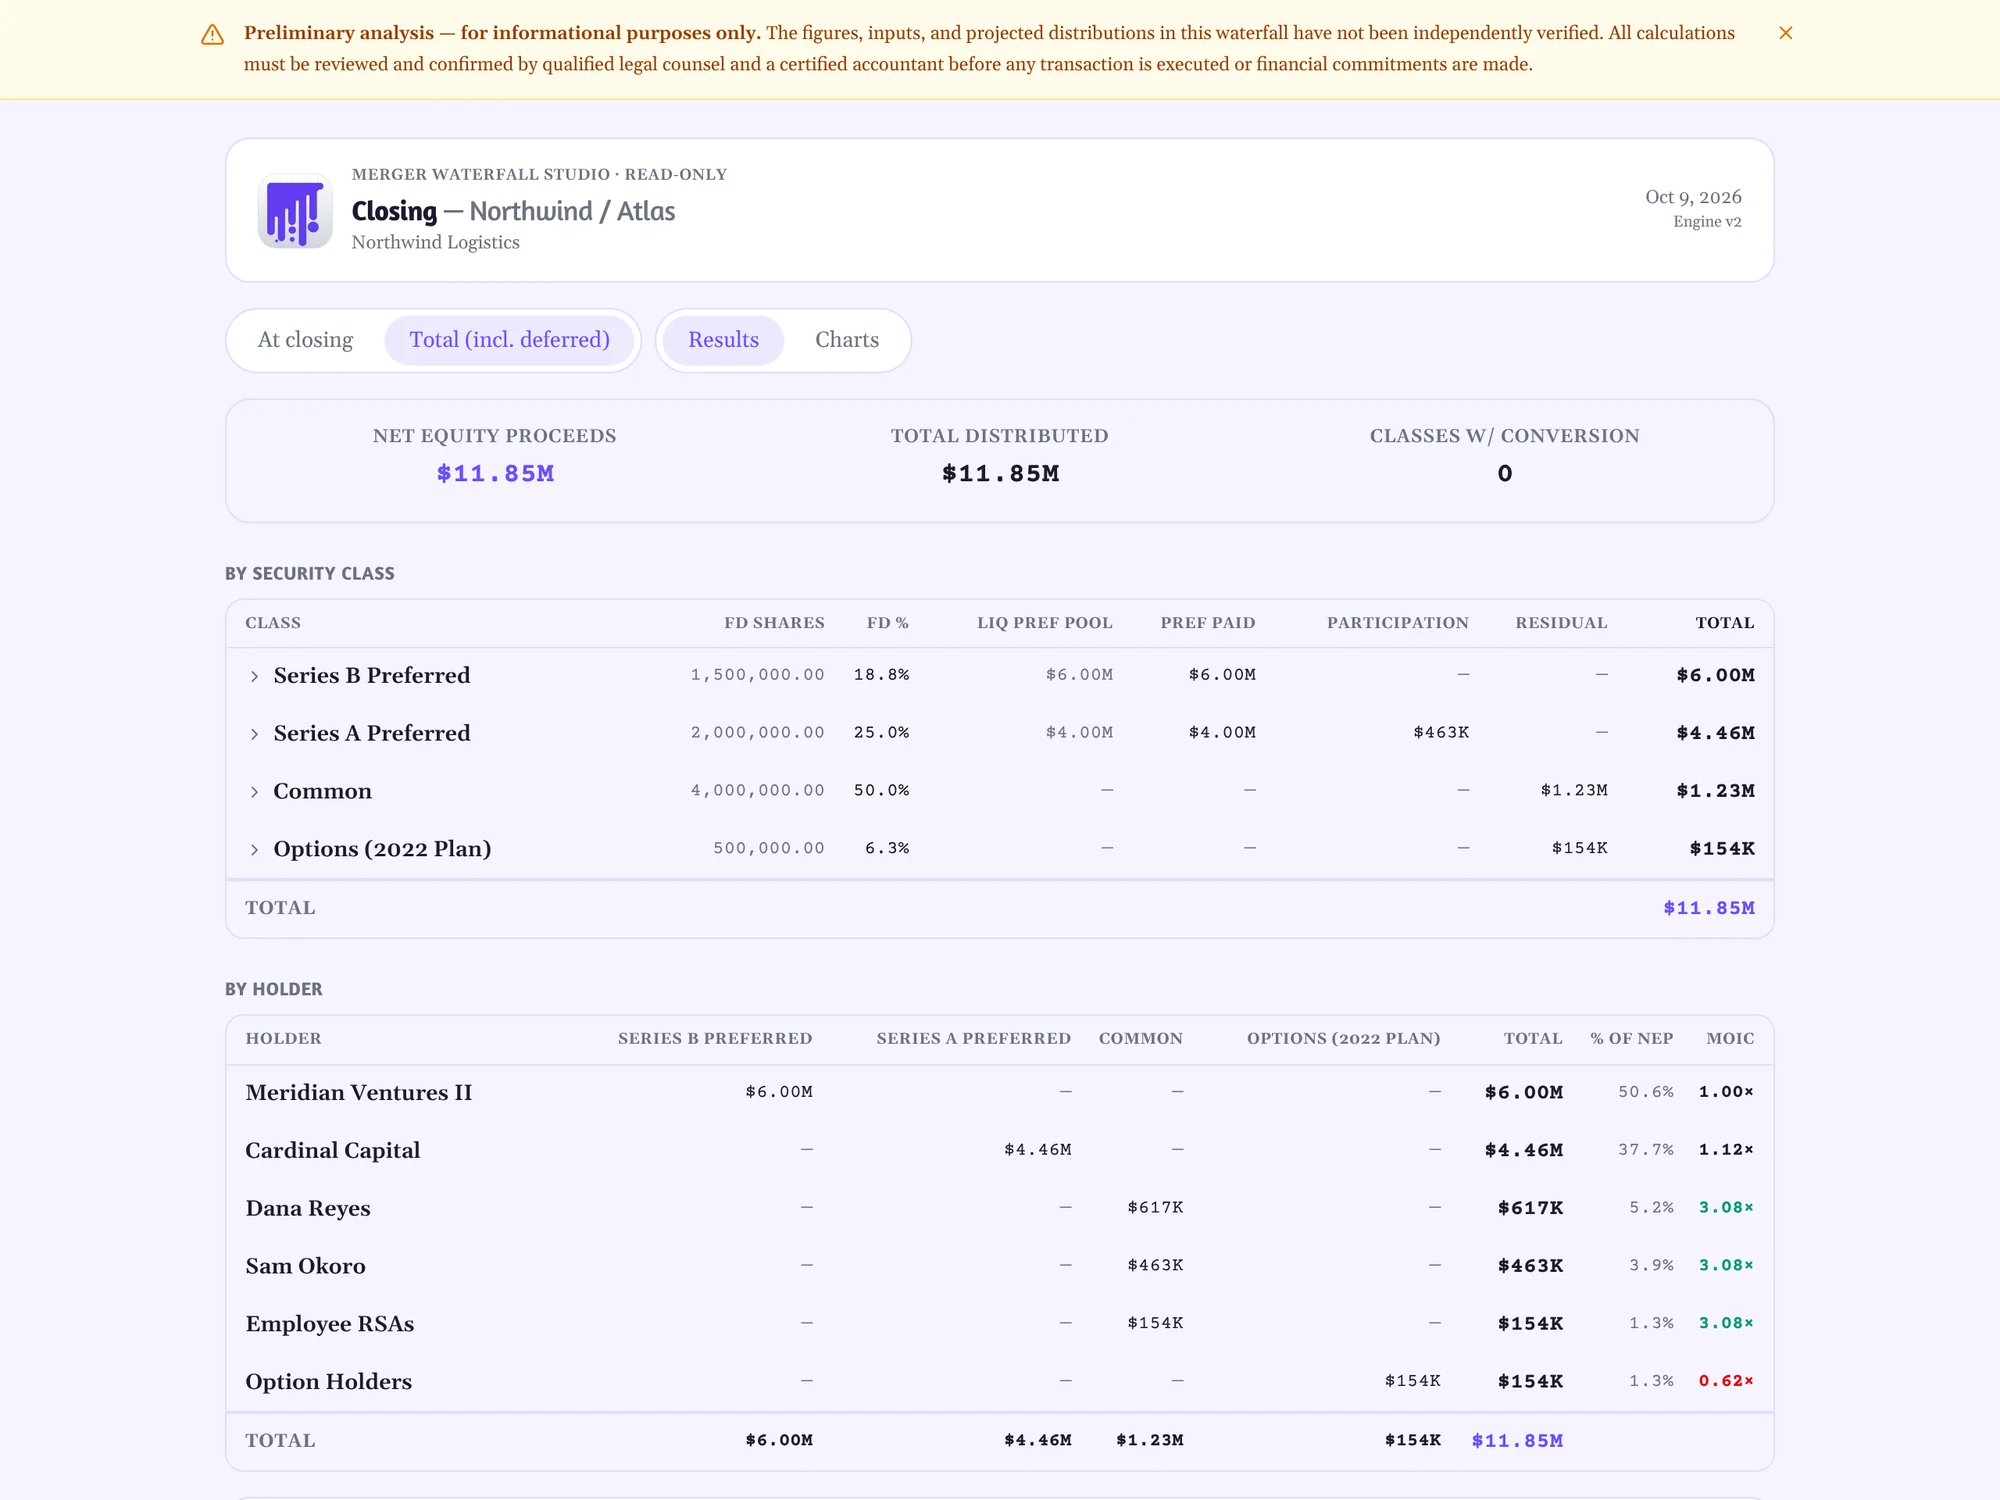The width and height of the screenshot is (2000, 1500).
Task: Select Total (incl. deferred) view
Action: 510,340
